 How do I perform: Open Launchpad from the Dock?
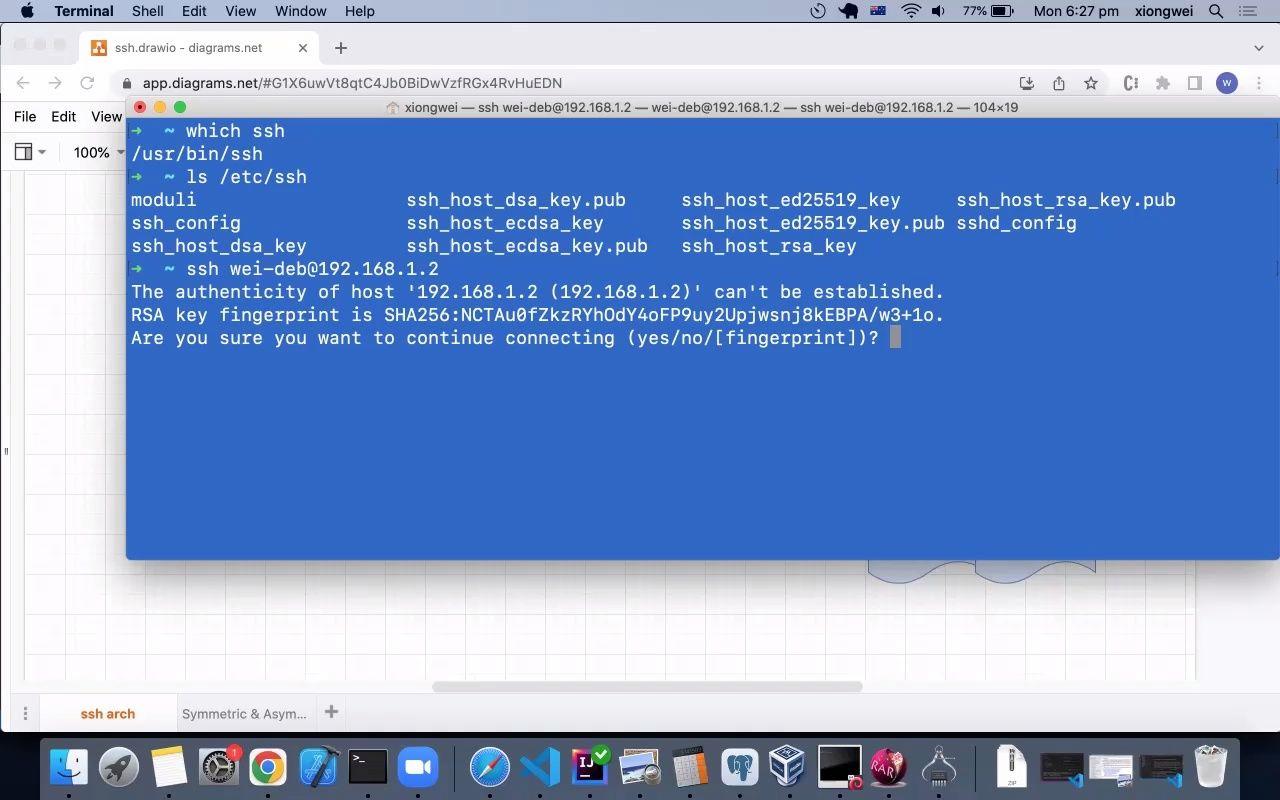click(119, 767)
